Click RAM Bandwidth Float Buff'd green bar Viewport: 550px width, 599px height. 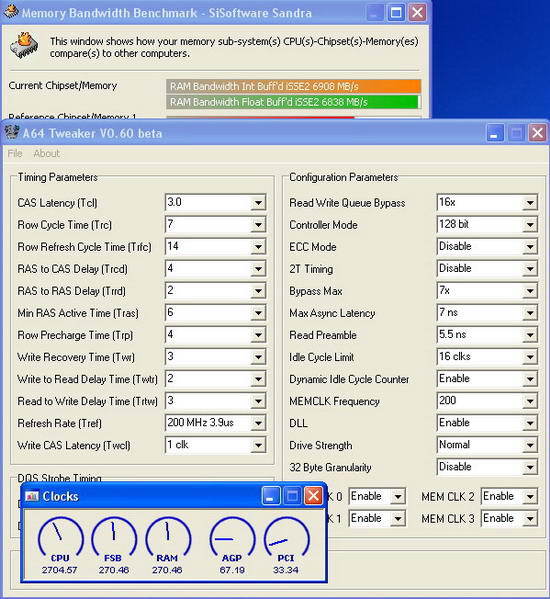point(293,102)
